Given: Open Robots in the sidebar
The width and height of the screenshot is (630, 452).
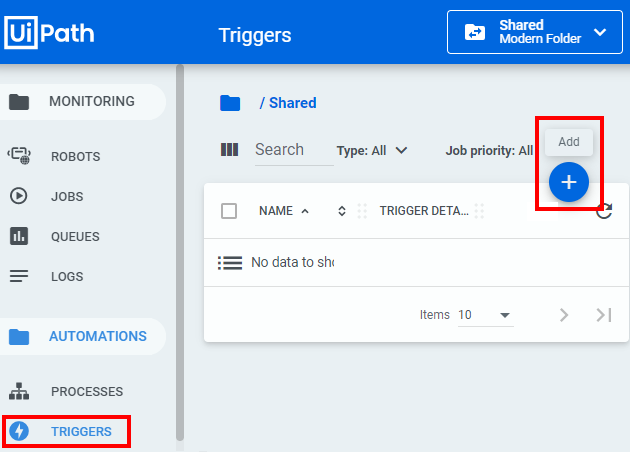Looking at the screenshot, I should click(x=75, y=157).
